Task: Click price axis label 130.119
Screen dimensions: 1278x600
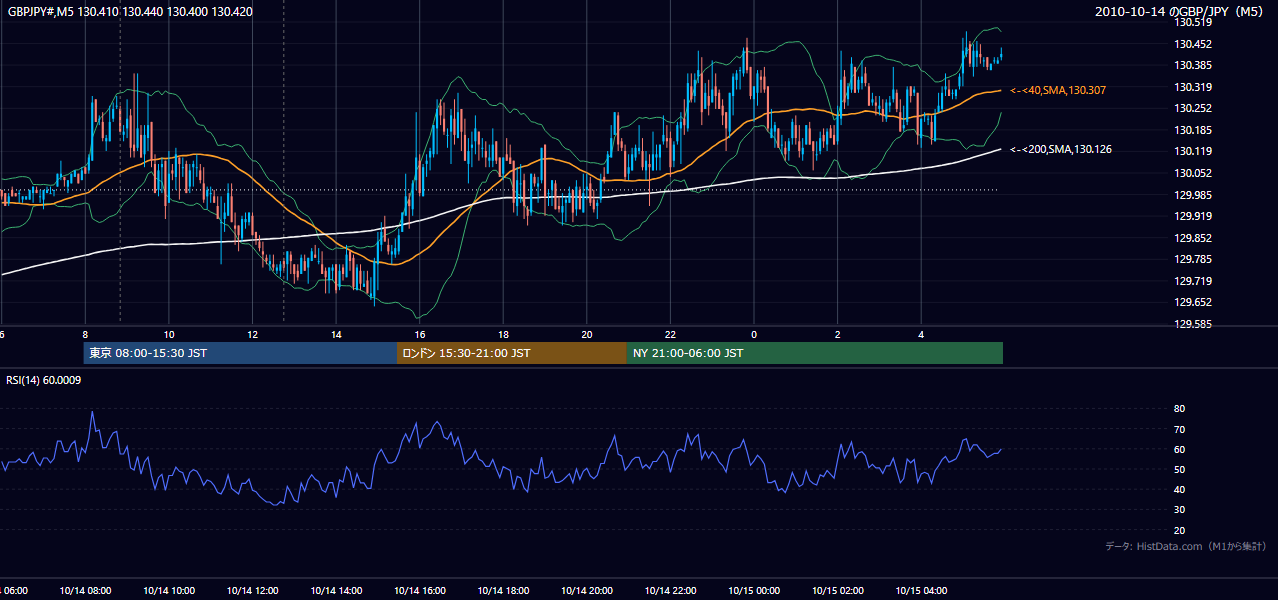Action: click(1193, 151)
